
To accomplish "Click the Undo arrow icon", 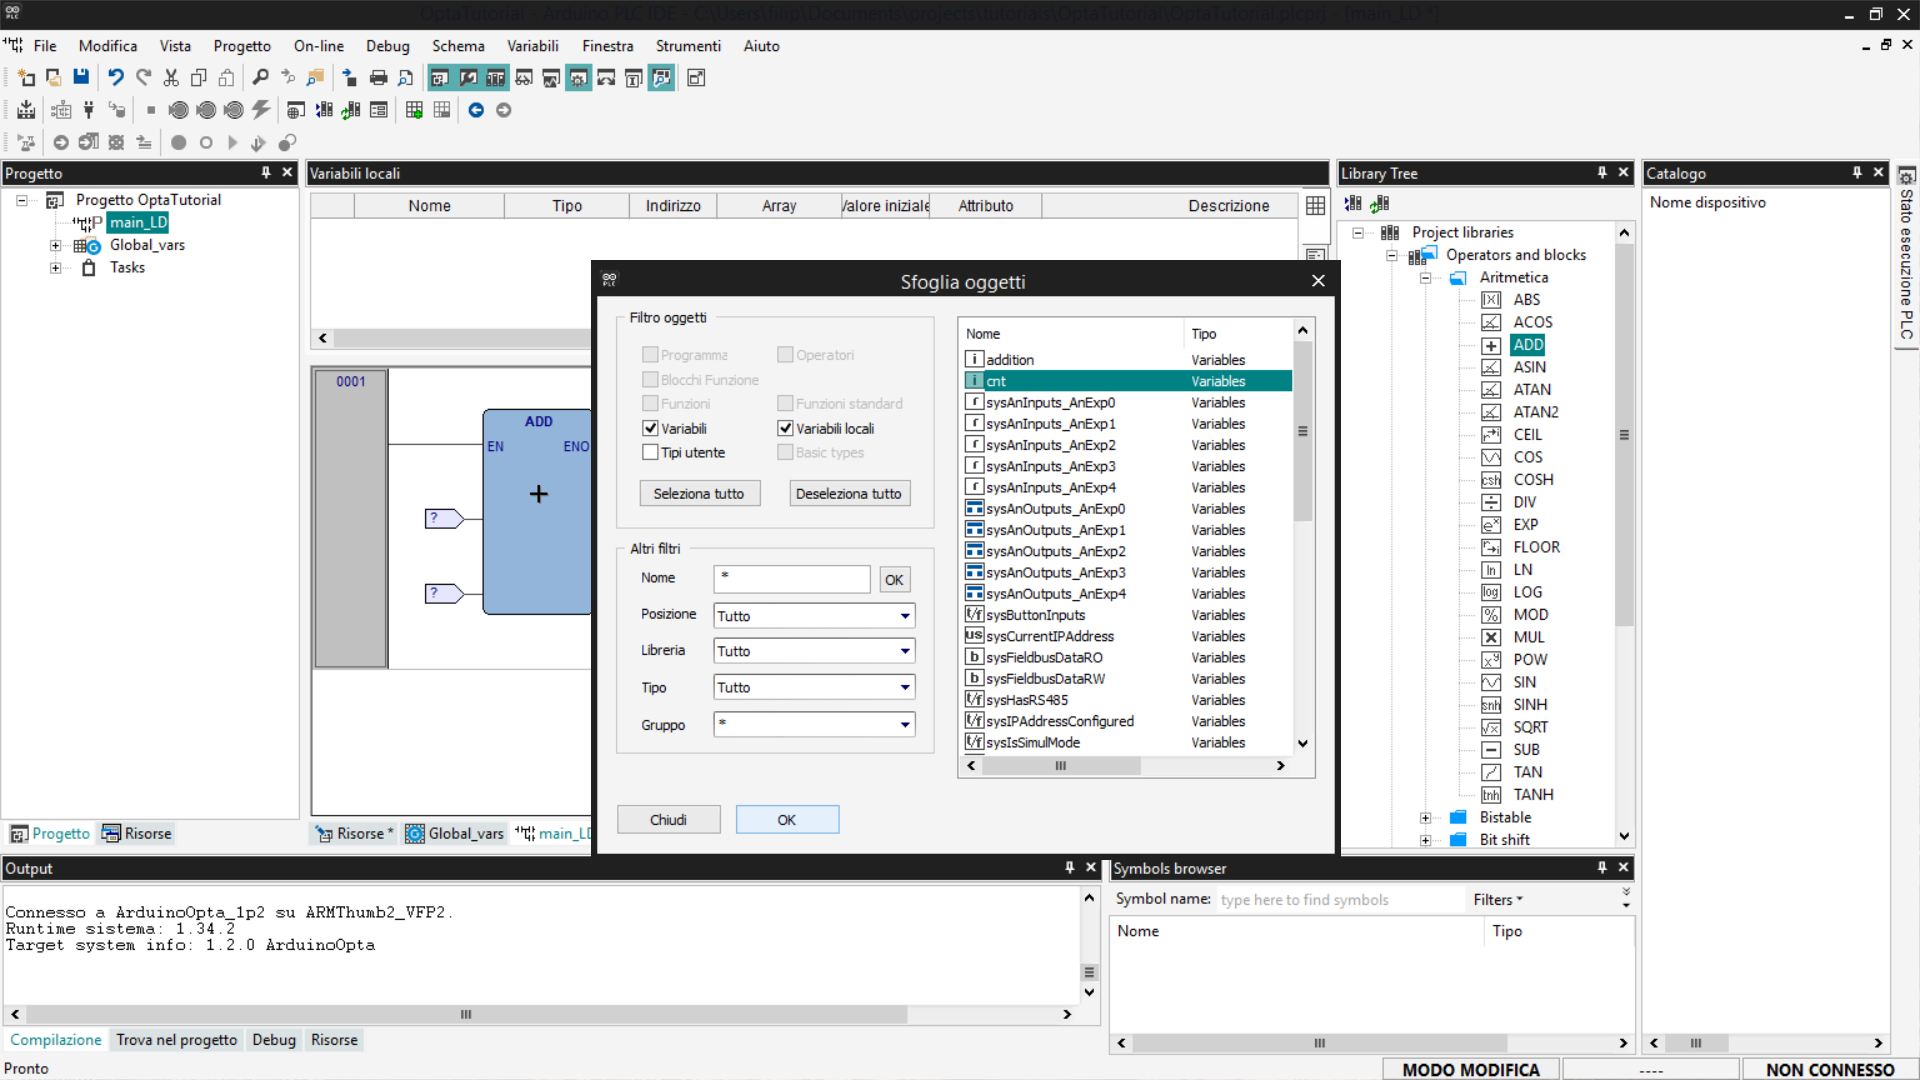I will (x=116, y=78).
